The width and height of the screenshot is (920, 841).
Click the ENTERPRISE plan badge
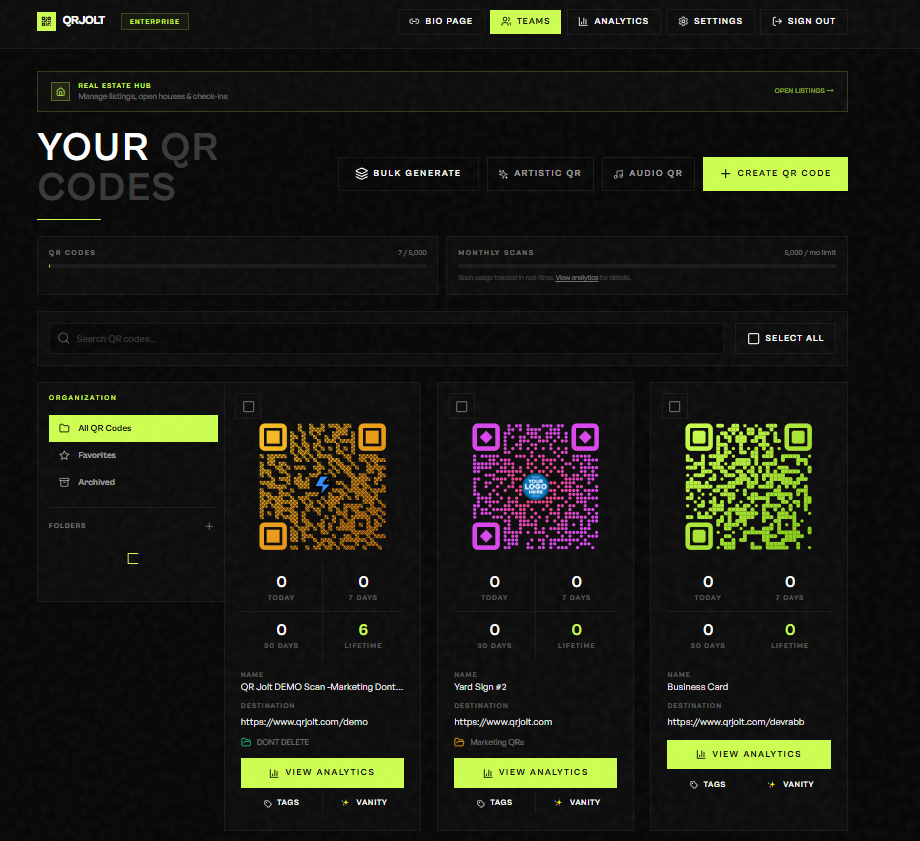coord(155,22)
